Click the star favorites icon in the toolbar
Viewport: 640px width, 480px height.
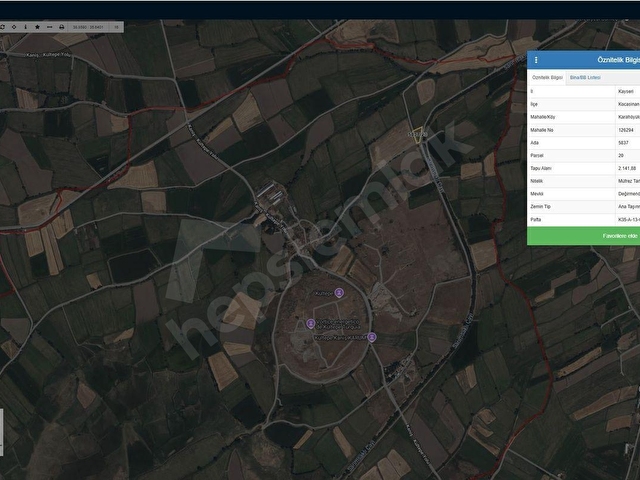tap(38, 27)
